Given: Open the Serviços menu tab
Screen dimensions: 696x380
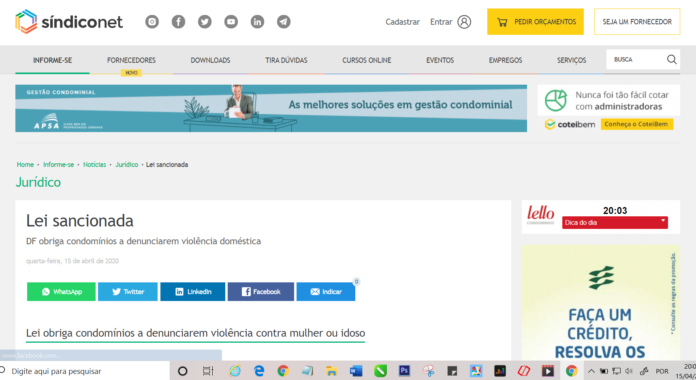Looking at the screenshot, I should [x=572, y=60].
